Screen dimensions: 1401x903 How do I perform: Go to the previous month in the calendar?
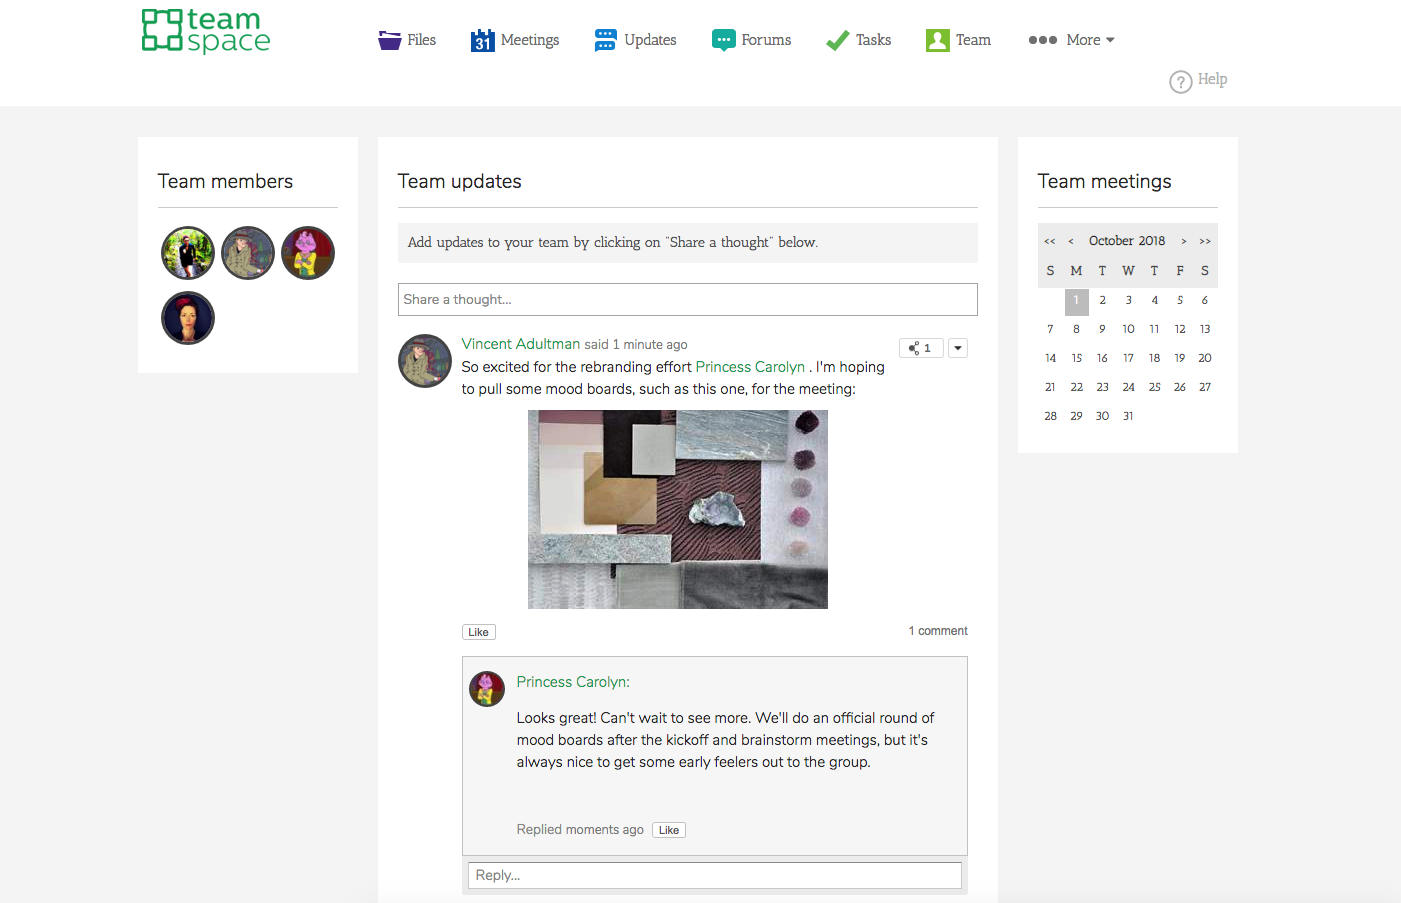(x=1071, y=241)
